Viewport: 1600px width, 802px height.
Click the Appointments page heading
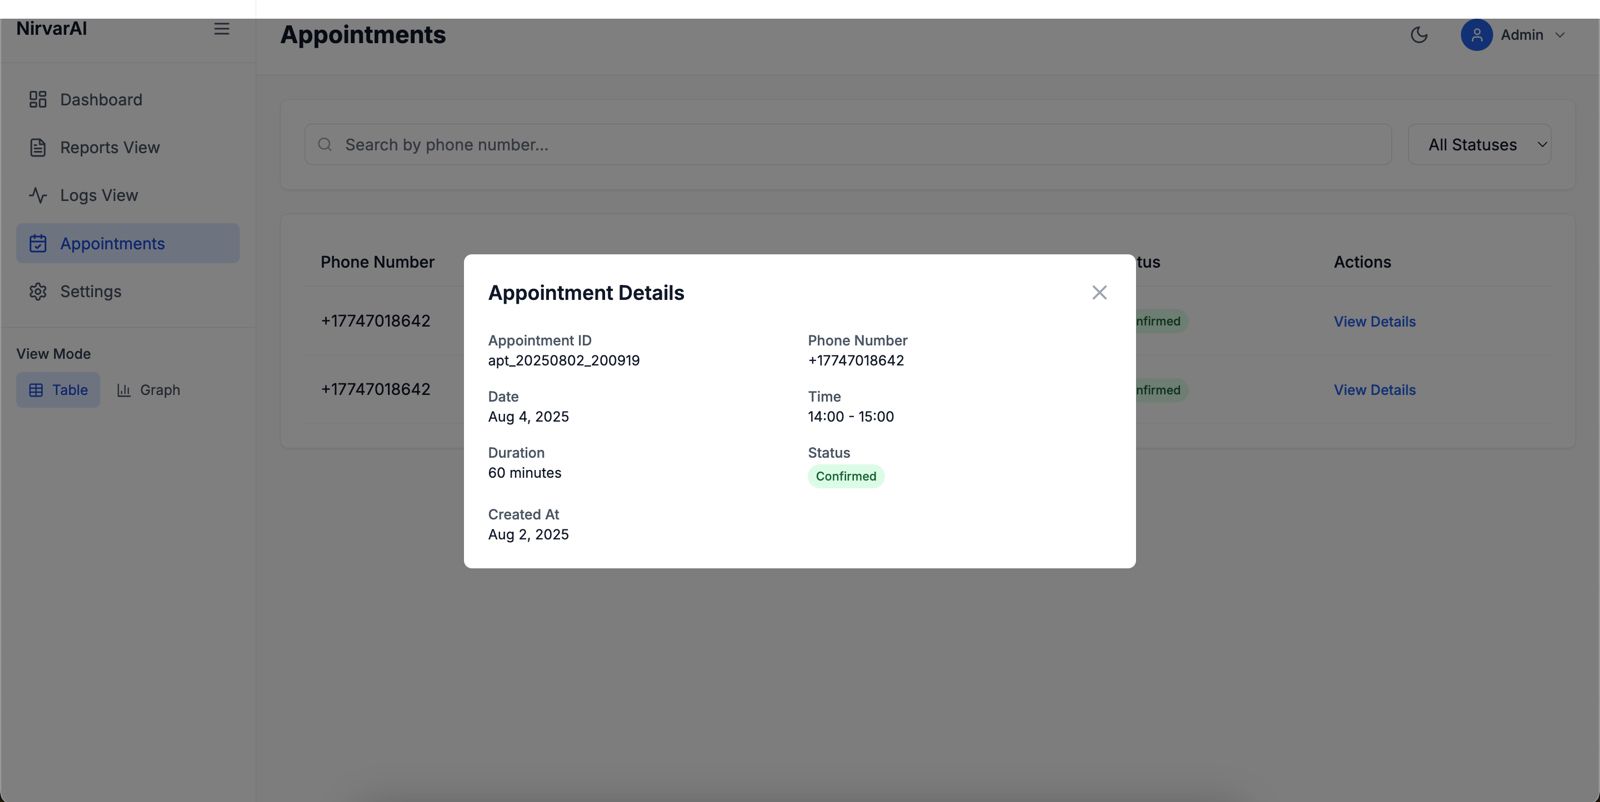point(363,35)
